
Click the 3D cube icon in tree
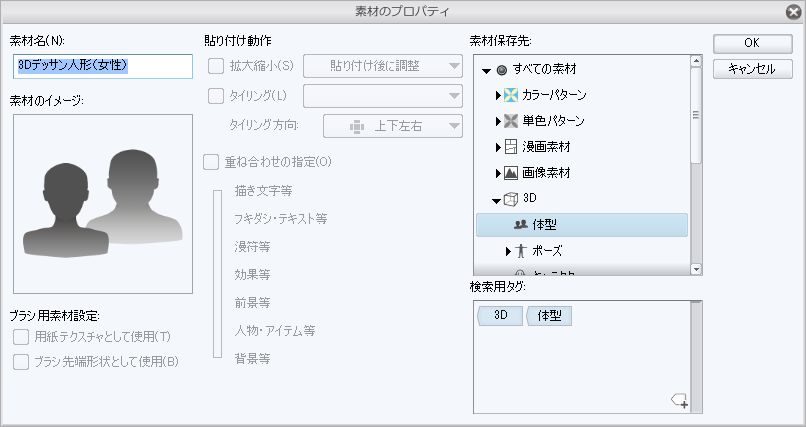[x=510, y=199]
